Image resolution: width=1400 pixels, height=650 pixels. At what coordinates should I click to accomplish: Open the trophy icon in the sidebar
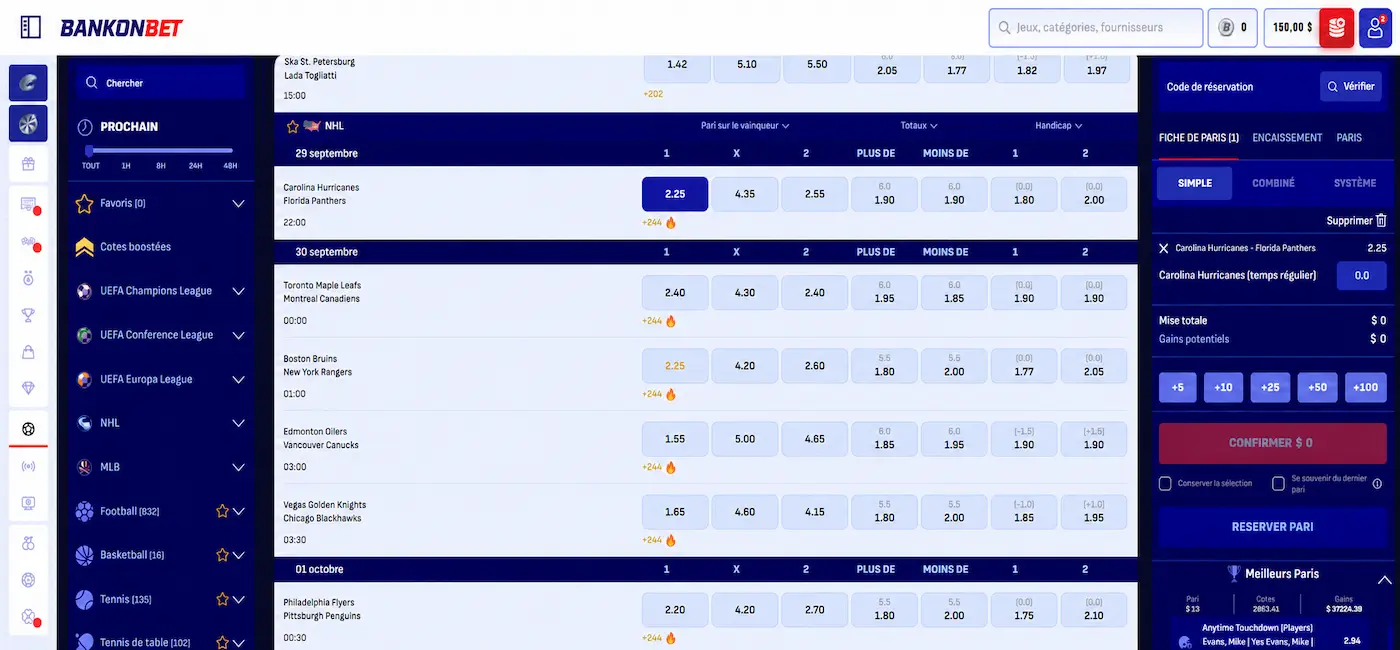(x=28, y=315)
